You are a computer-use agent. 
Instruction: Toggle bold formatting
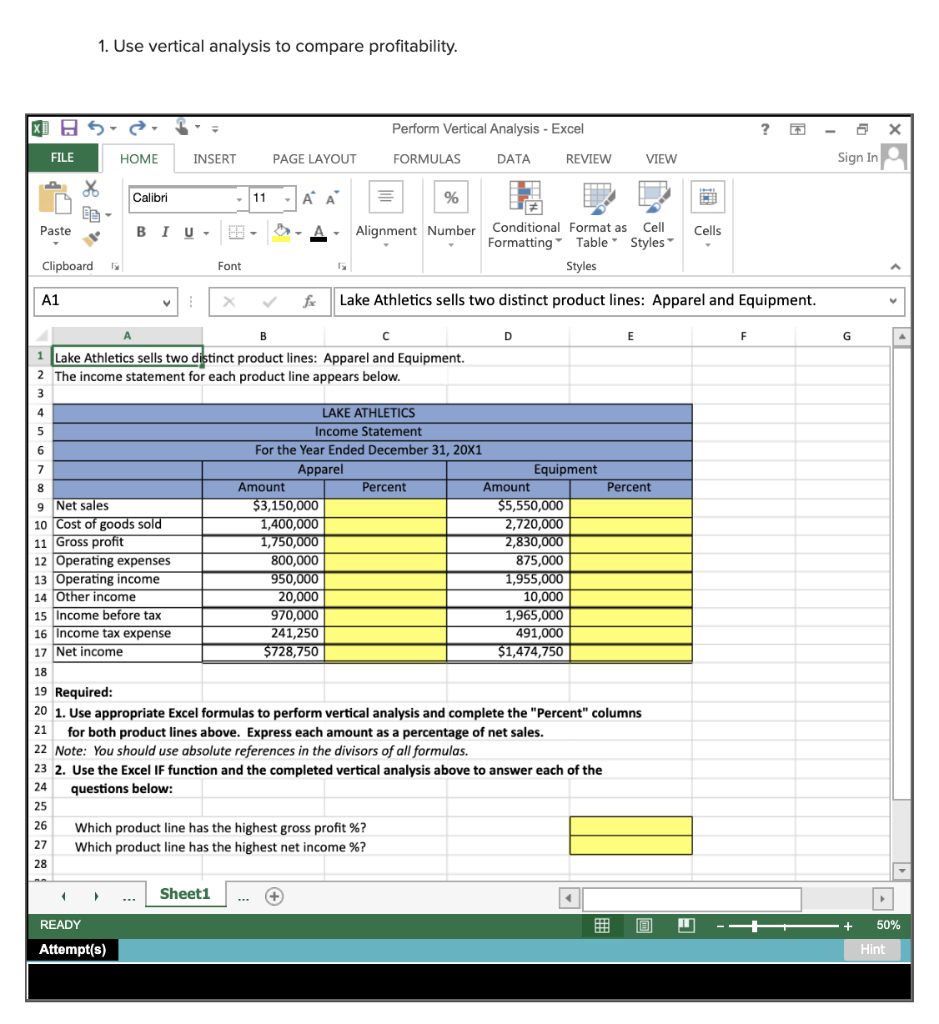pyautogui.click(x=139, y=231)
